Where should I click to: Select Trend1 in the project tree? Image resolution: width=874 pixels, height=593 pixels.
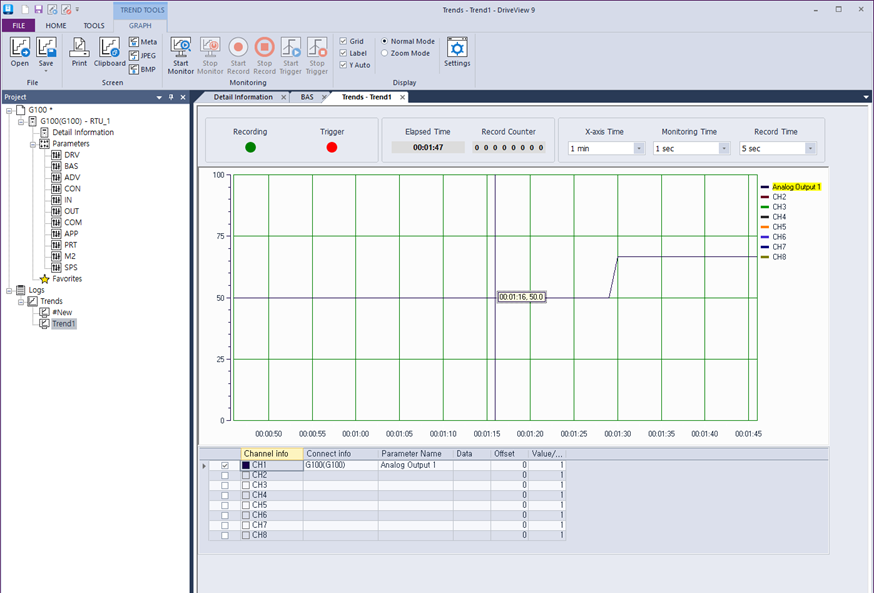coord(64,324)
